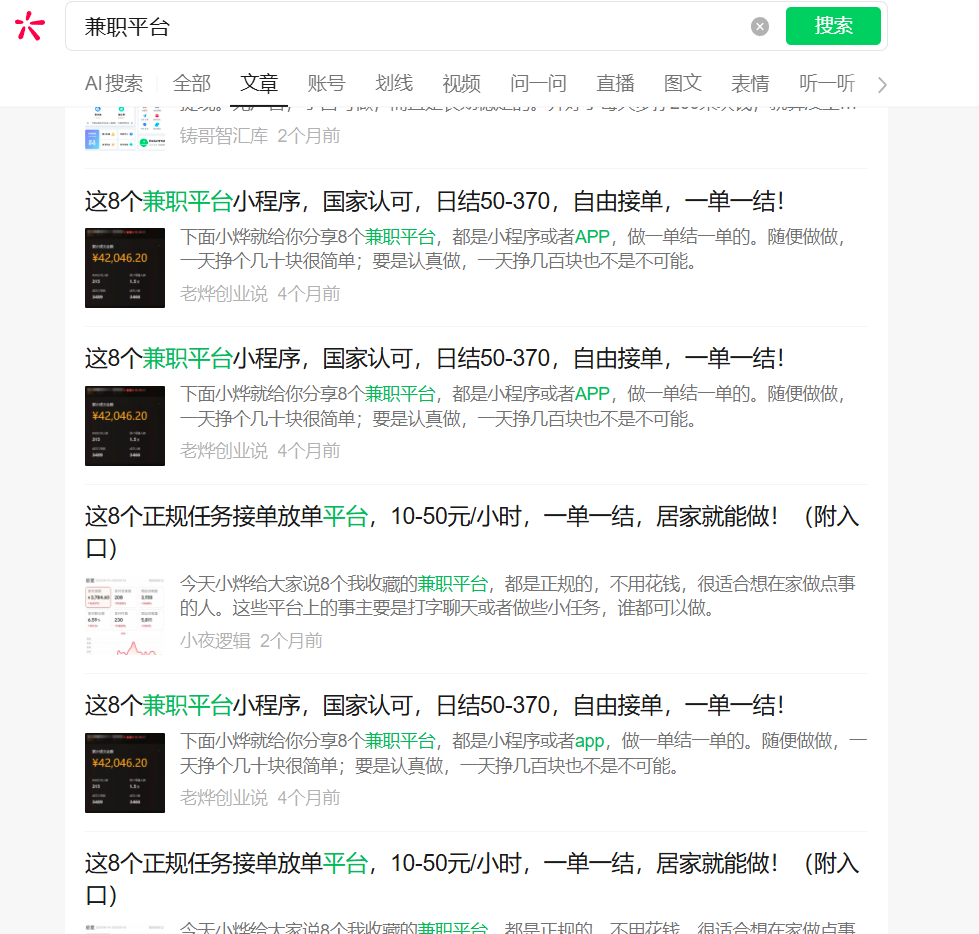The height and width of the screenshot is (934, 979).
Task: Click summary starting 今天小烨给大家说8个我收藏的
Action: [x=518, y=596]
